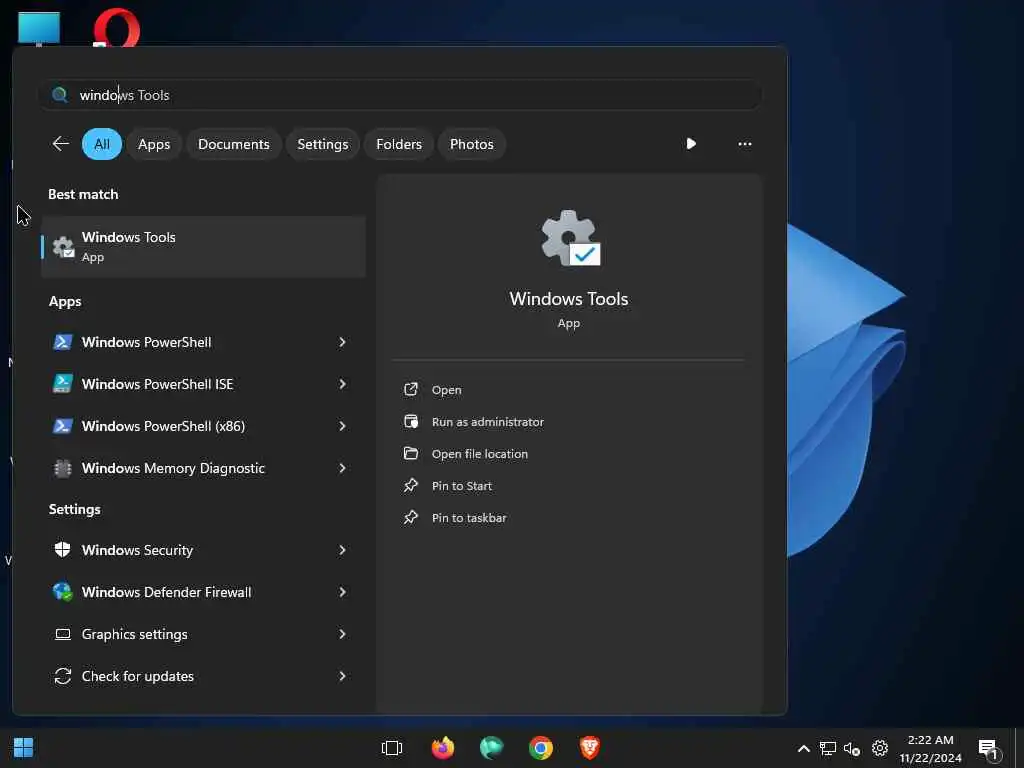Click the Graphics settings monitor icon
The image size is (1024, 768).
63,634
